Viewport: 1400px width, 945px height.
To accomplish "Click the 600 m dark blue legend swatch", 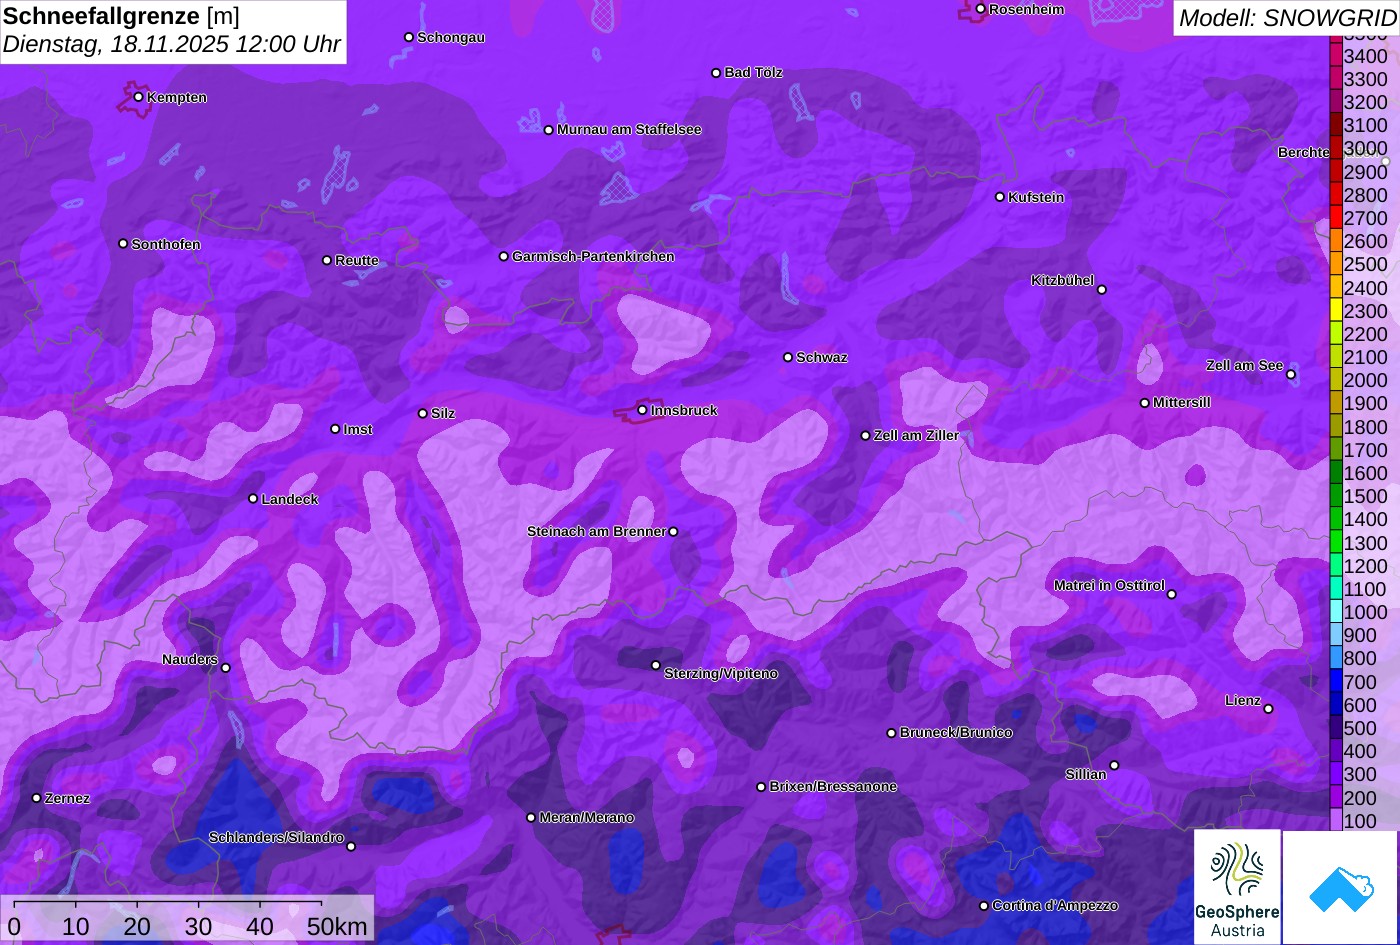I will click(1336, 705).
